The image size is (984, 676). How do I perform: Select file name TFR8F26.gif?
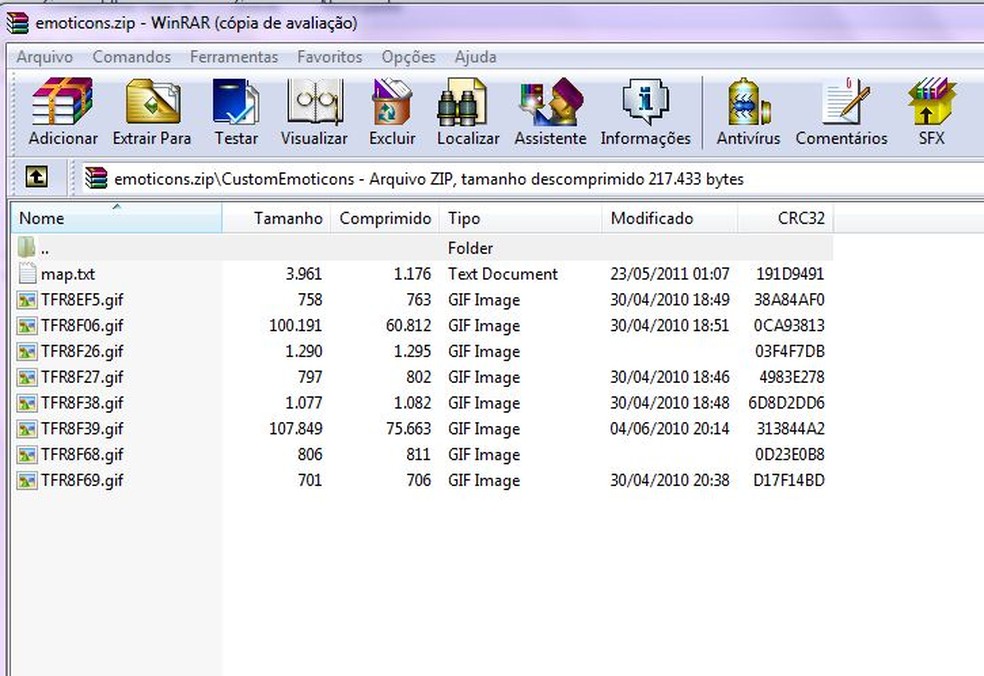point(82,351)
